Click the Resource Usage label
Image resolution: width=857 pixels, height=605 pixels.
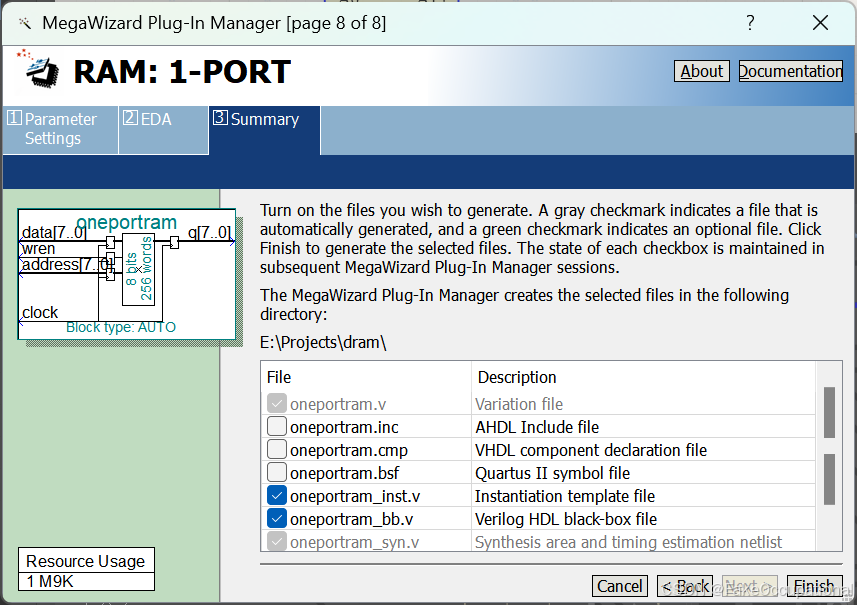point(86,561)
